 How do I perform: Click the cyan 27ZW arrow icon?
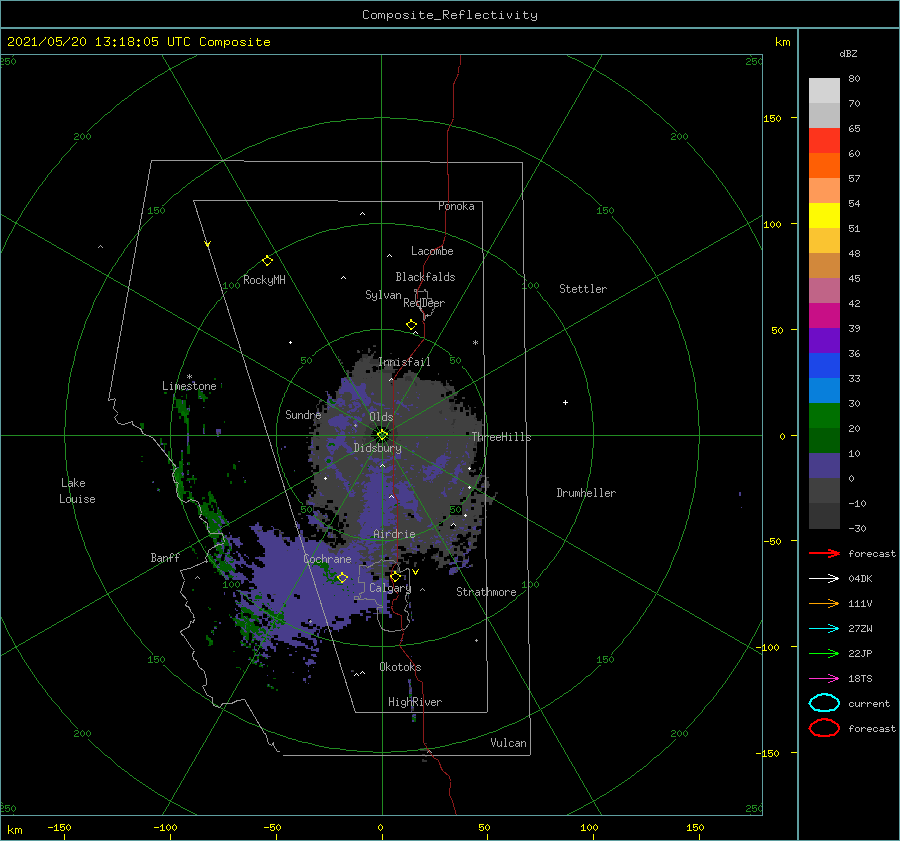click(824, 629)
